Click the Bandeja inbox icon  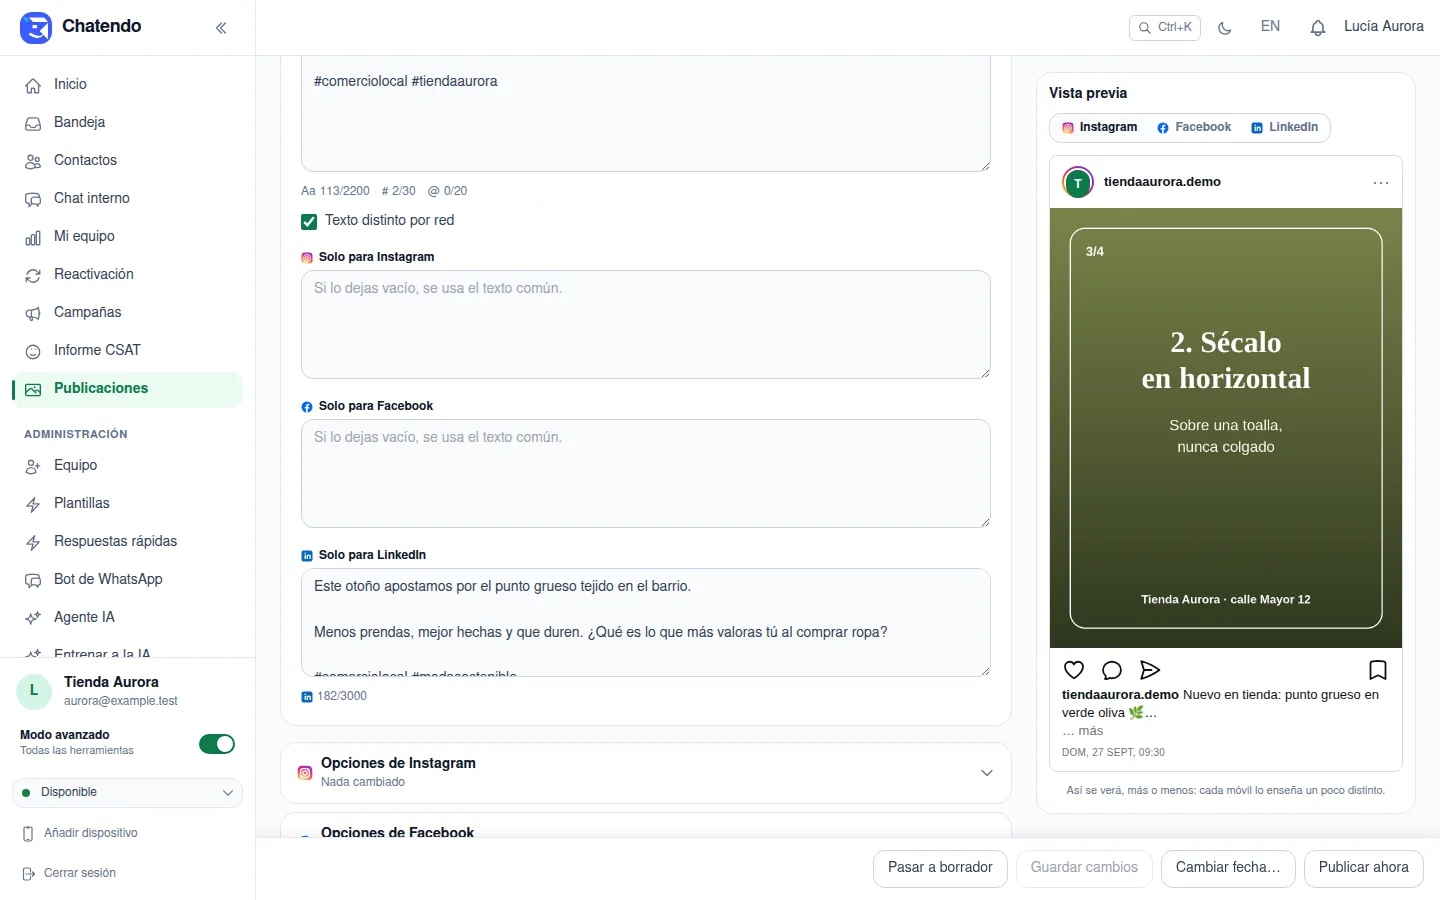pyautogui.click(x=33, y=123)
